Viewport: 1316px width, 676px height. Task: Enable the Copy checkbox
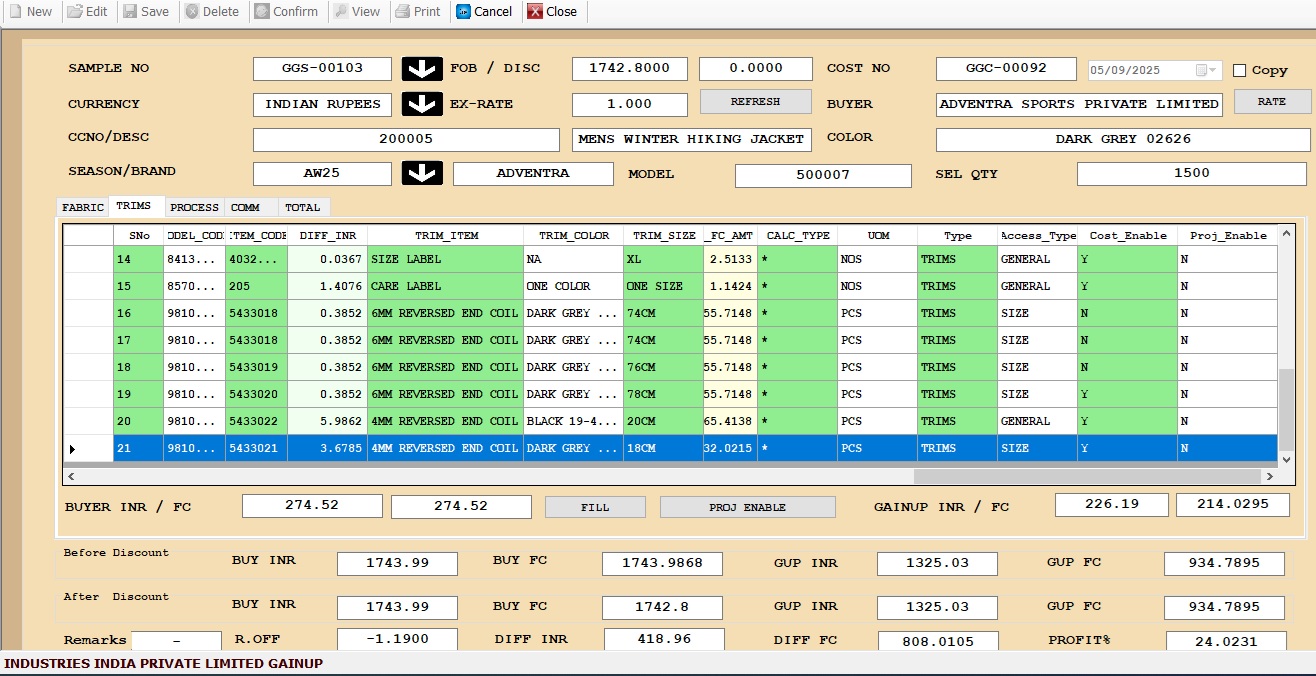pos(1240,70)
